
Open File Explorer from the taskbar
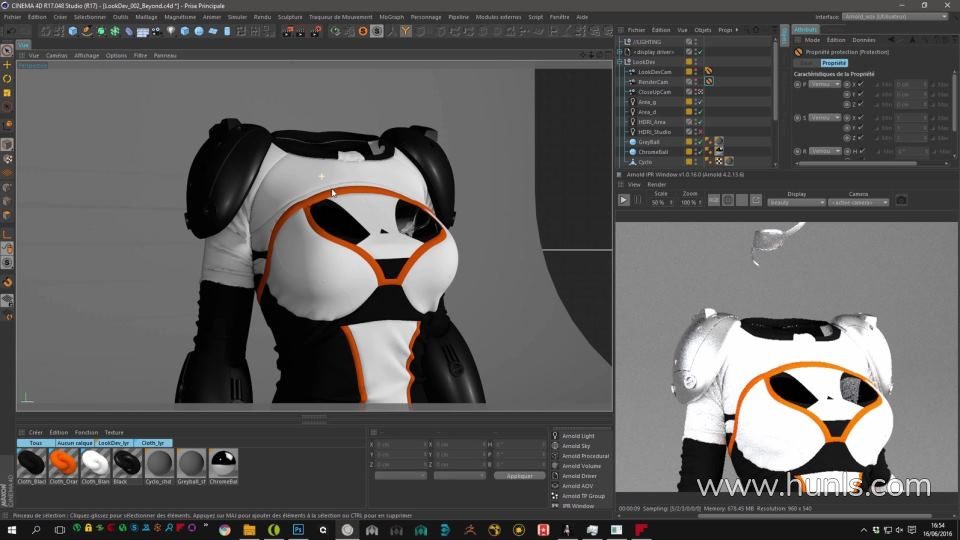(x=249, y=530)
